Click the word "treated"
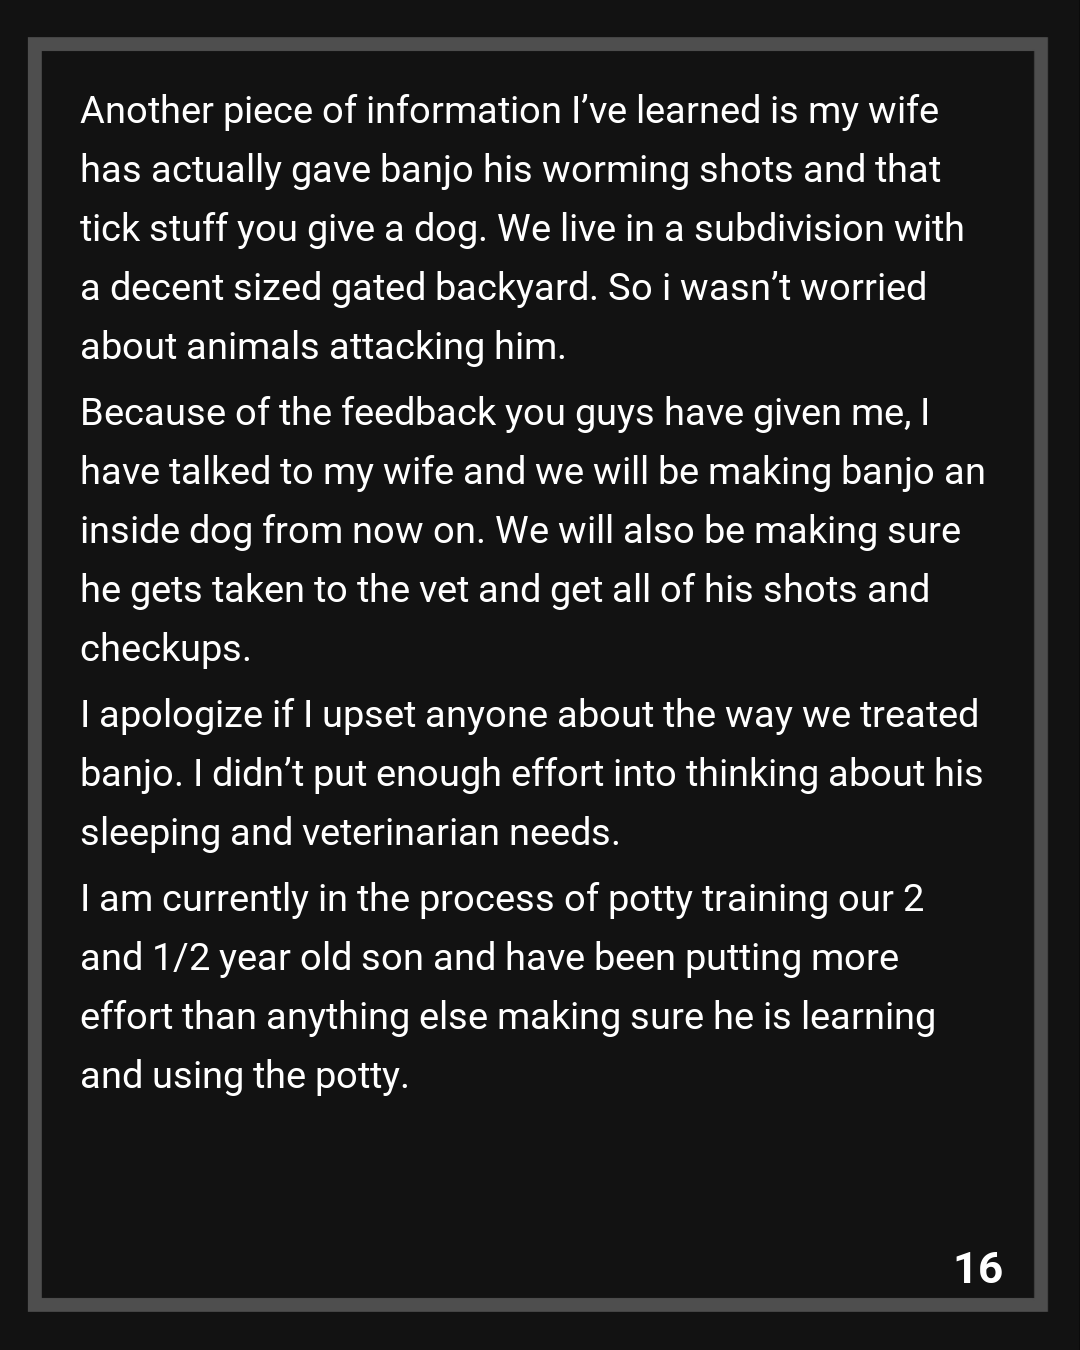 click(918, 714)
